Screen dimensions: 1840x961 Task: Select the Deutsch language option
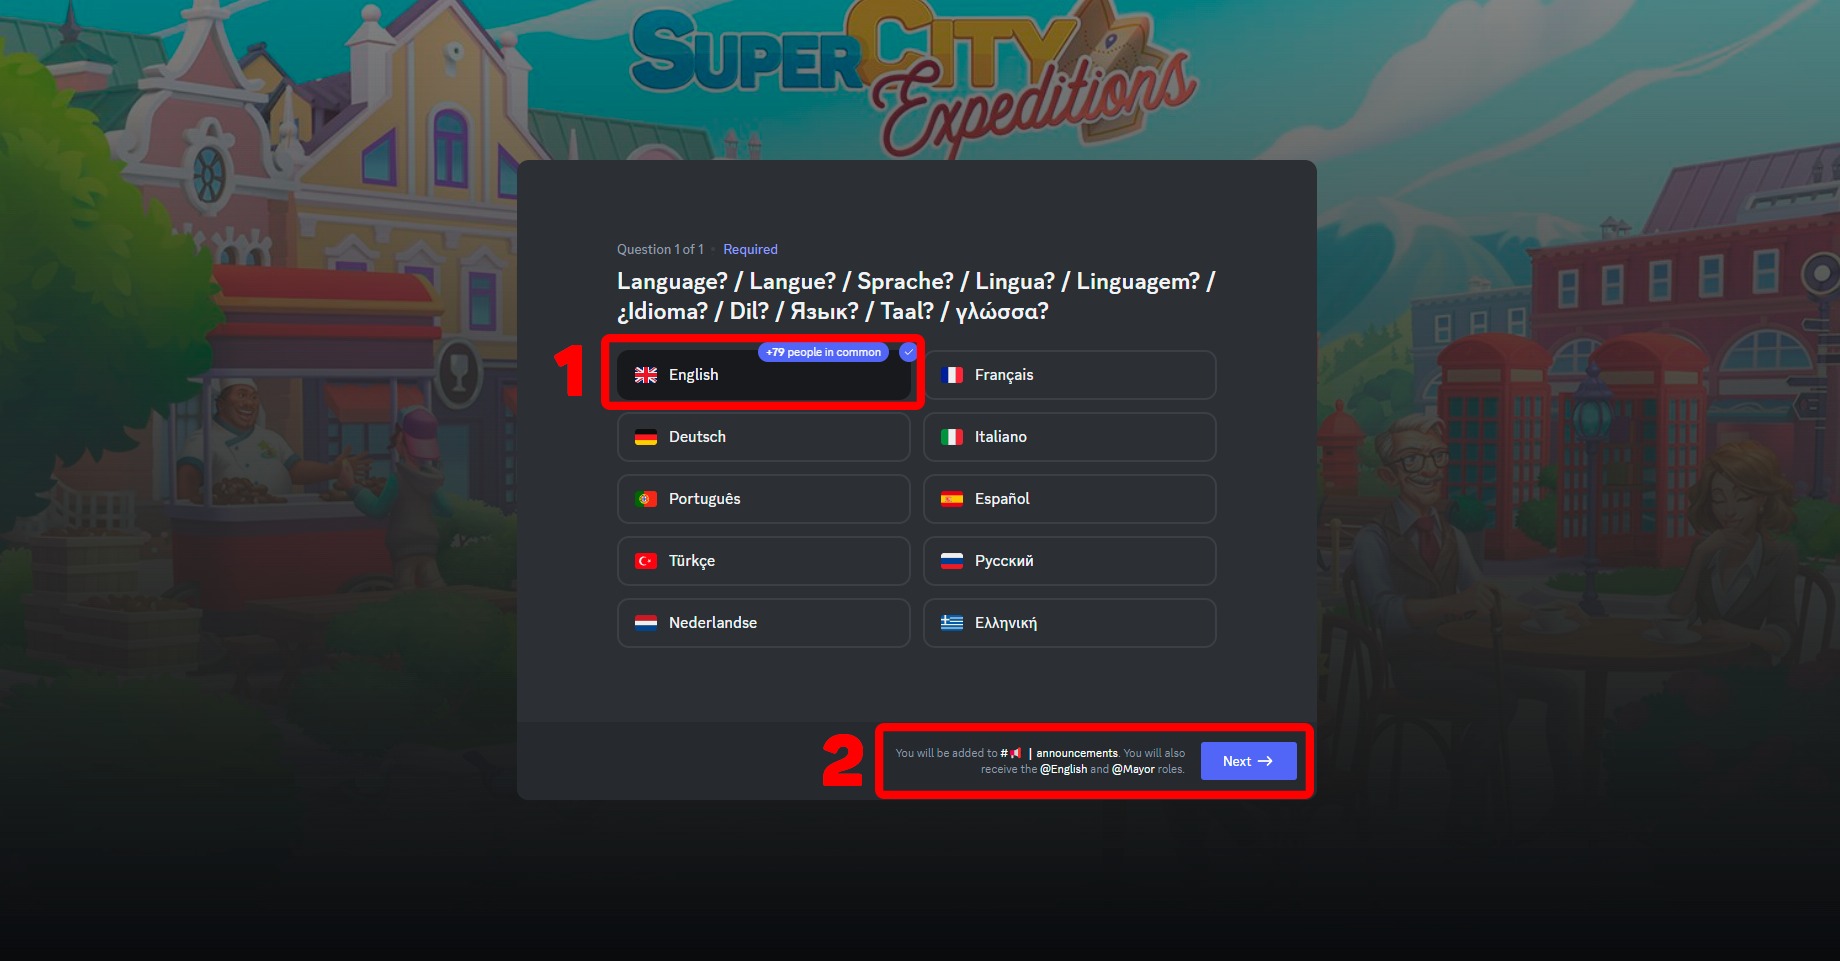point(764,437)
